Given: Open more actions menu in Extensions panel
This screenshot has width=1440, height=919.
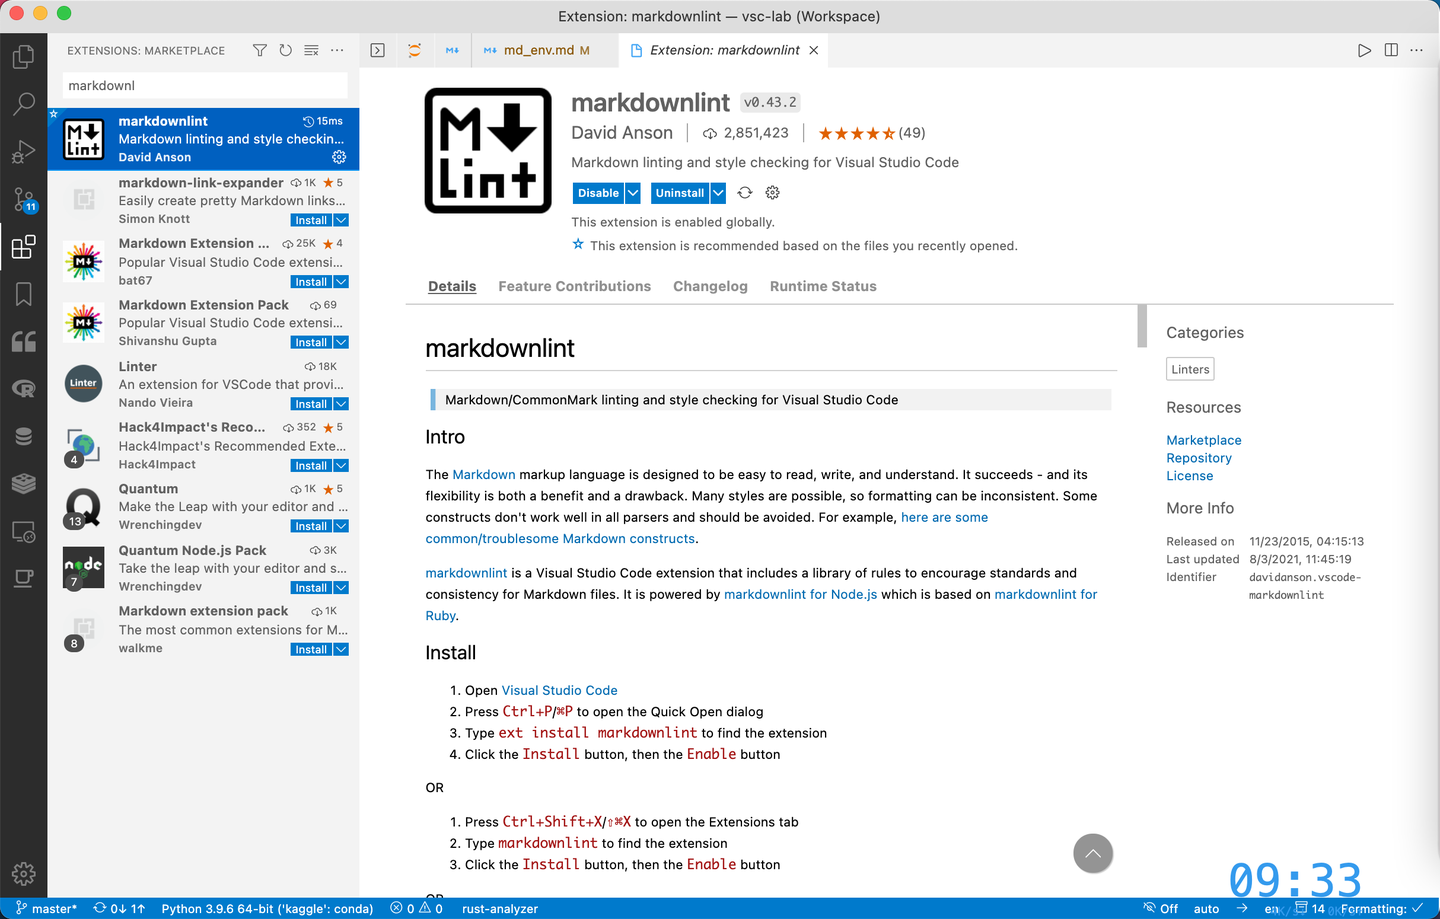Looking at the screenshot, I should pos(337,50).
